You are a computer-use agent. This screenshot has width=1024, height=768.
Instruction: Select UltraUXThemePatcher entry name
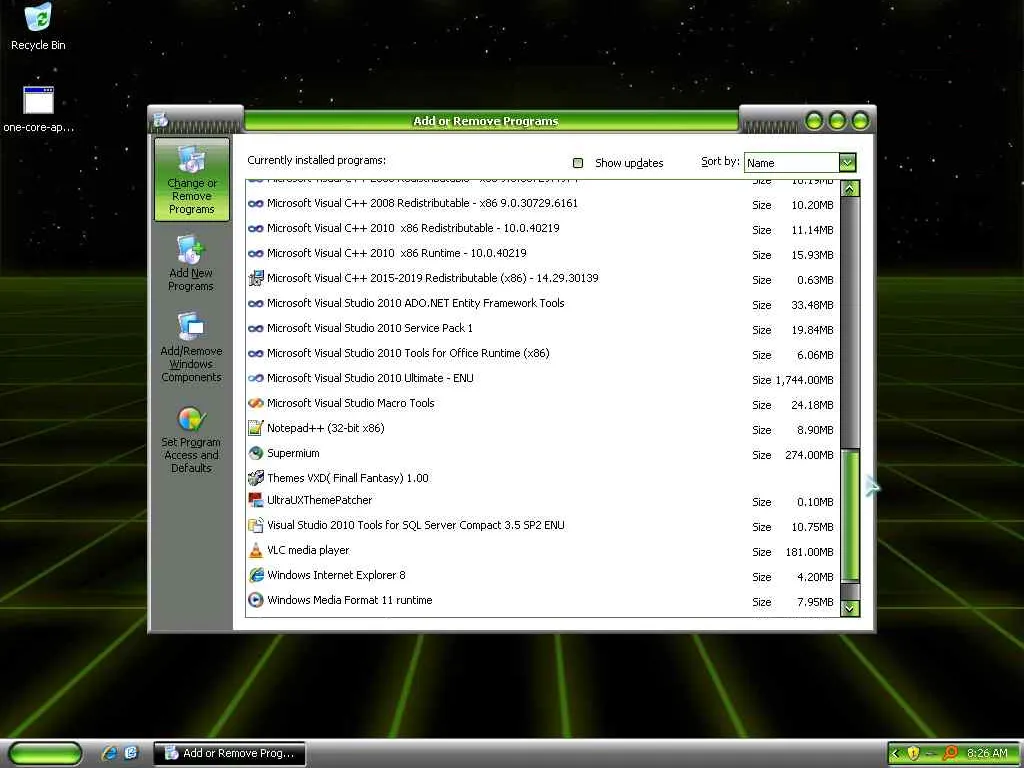click(319, 500)
